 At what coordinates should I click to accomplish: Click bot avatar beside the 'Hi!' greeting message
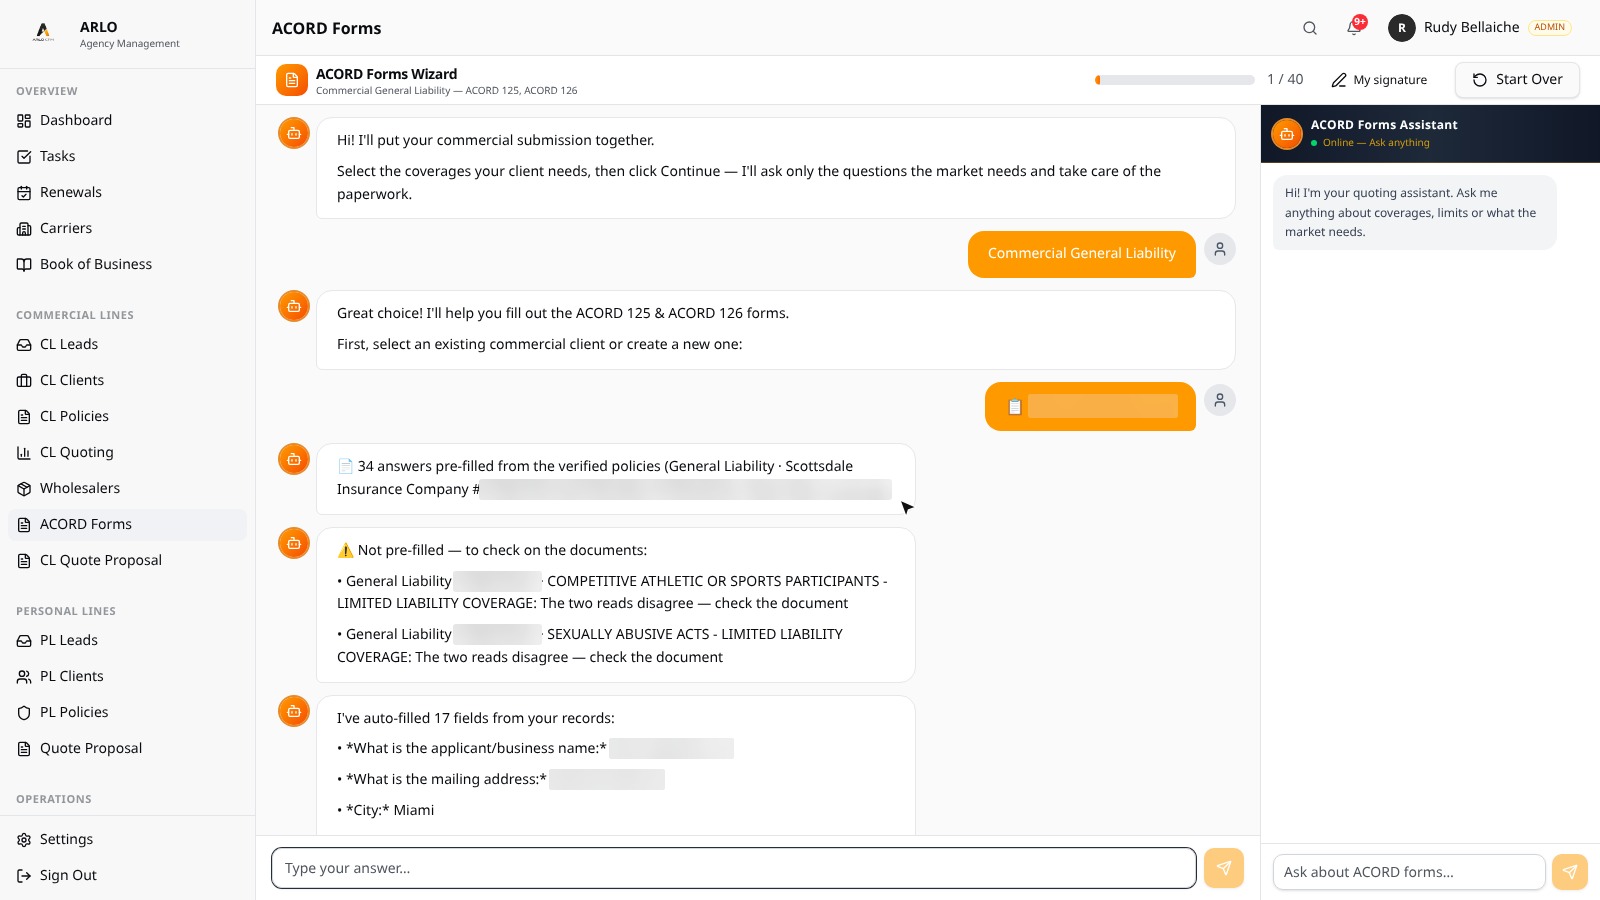click(294, 133)
